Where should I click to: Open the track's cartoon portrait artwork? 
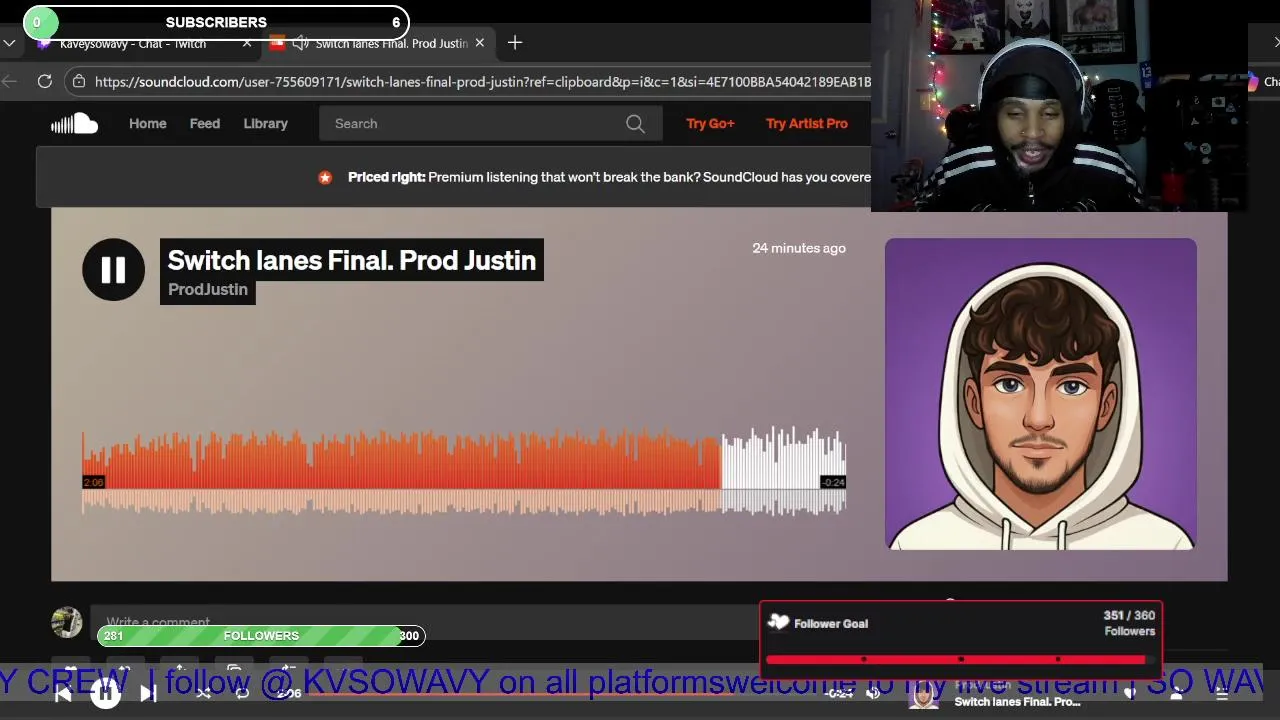(x=1040, y=394)
